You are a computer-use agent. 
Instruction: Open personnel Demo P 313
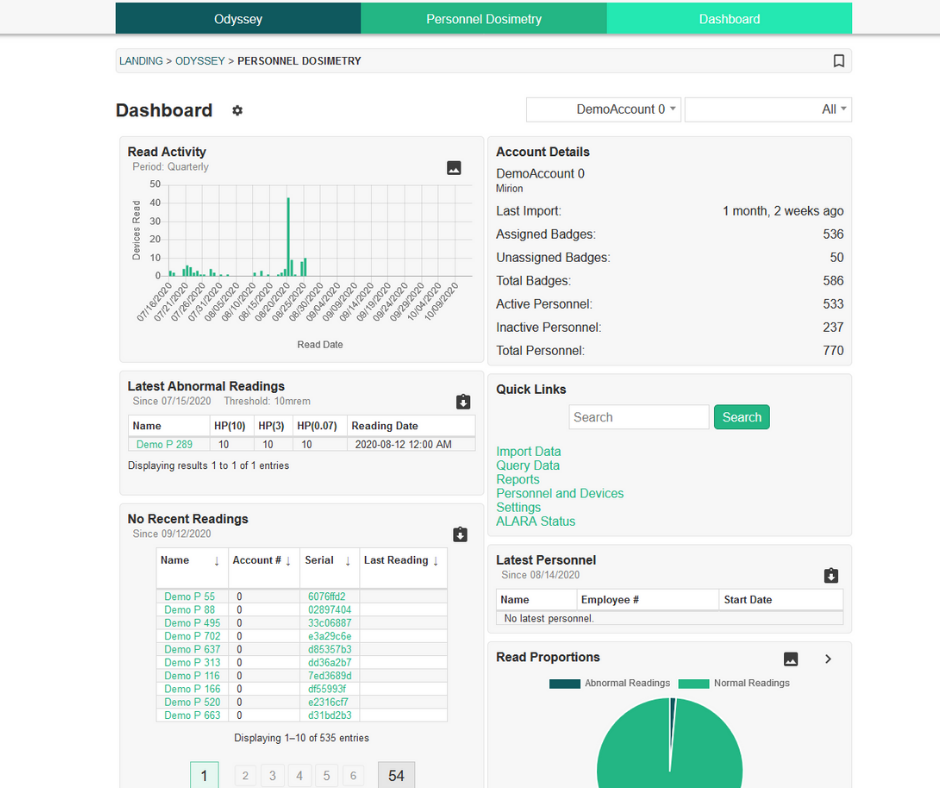[192, 663]
